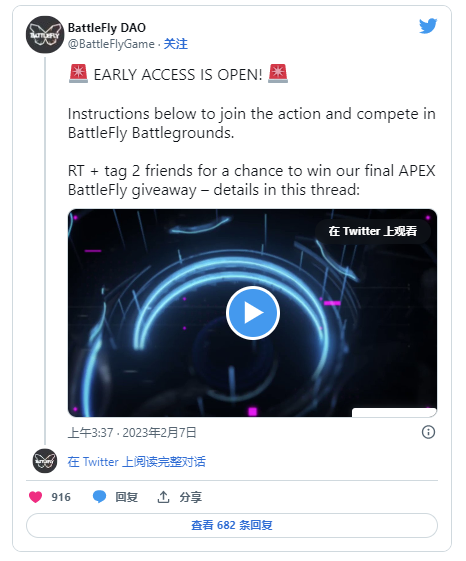Open the small BattleFly avatar in thread

[x=45, y=461]
